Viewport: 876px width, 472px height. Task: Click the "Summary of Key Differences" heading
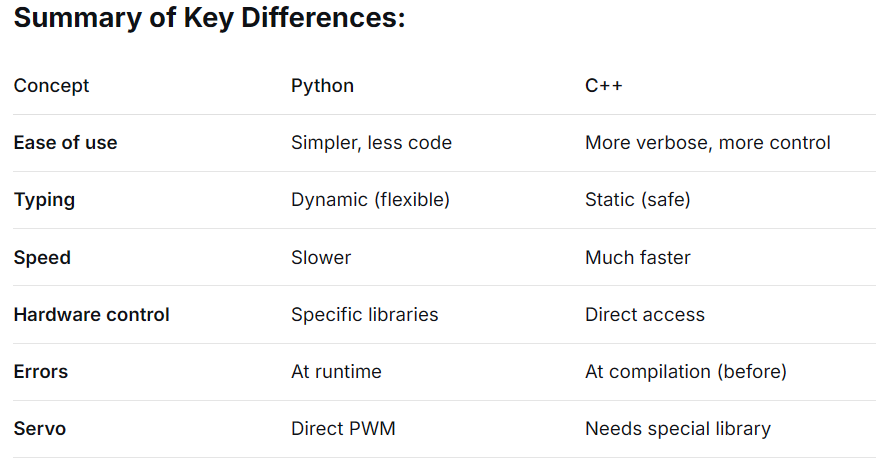point(209,19)
